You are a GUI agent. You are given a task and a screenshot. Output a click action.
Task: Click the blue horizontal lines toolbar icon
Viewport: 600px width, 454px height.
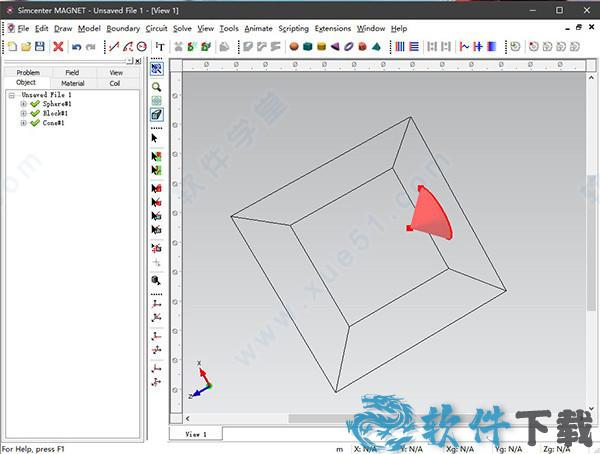point(414,47)
